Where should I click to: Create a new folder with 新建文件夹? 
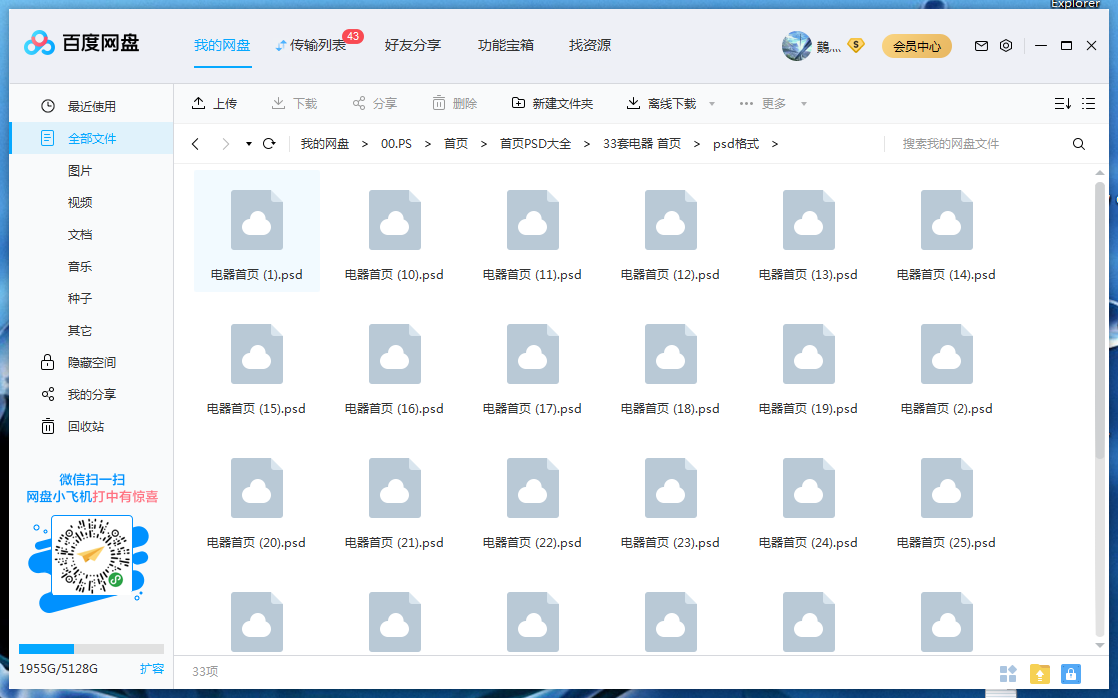tap(552, 103)
